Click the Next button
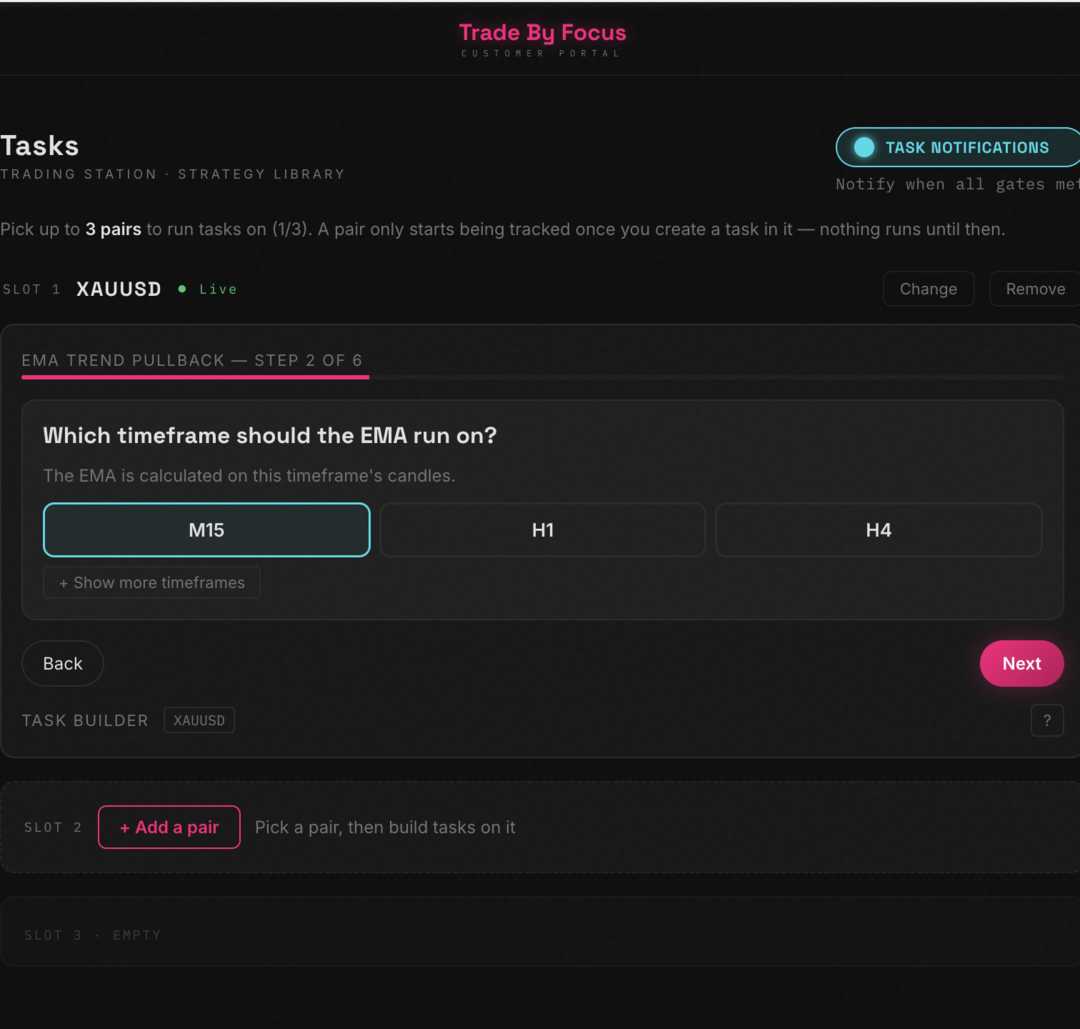This screenshot has width=1080, height=1029. (1021, 663)
